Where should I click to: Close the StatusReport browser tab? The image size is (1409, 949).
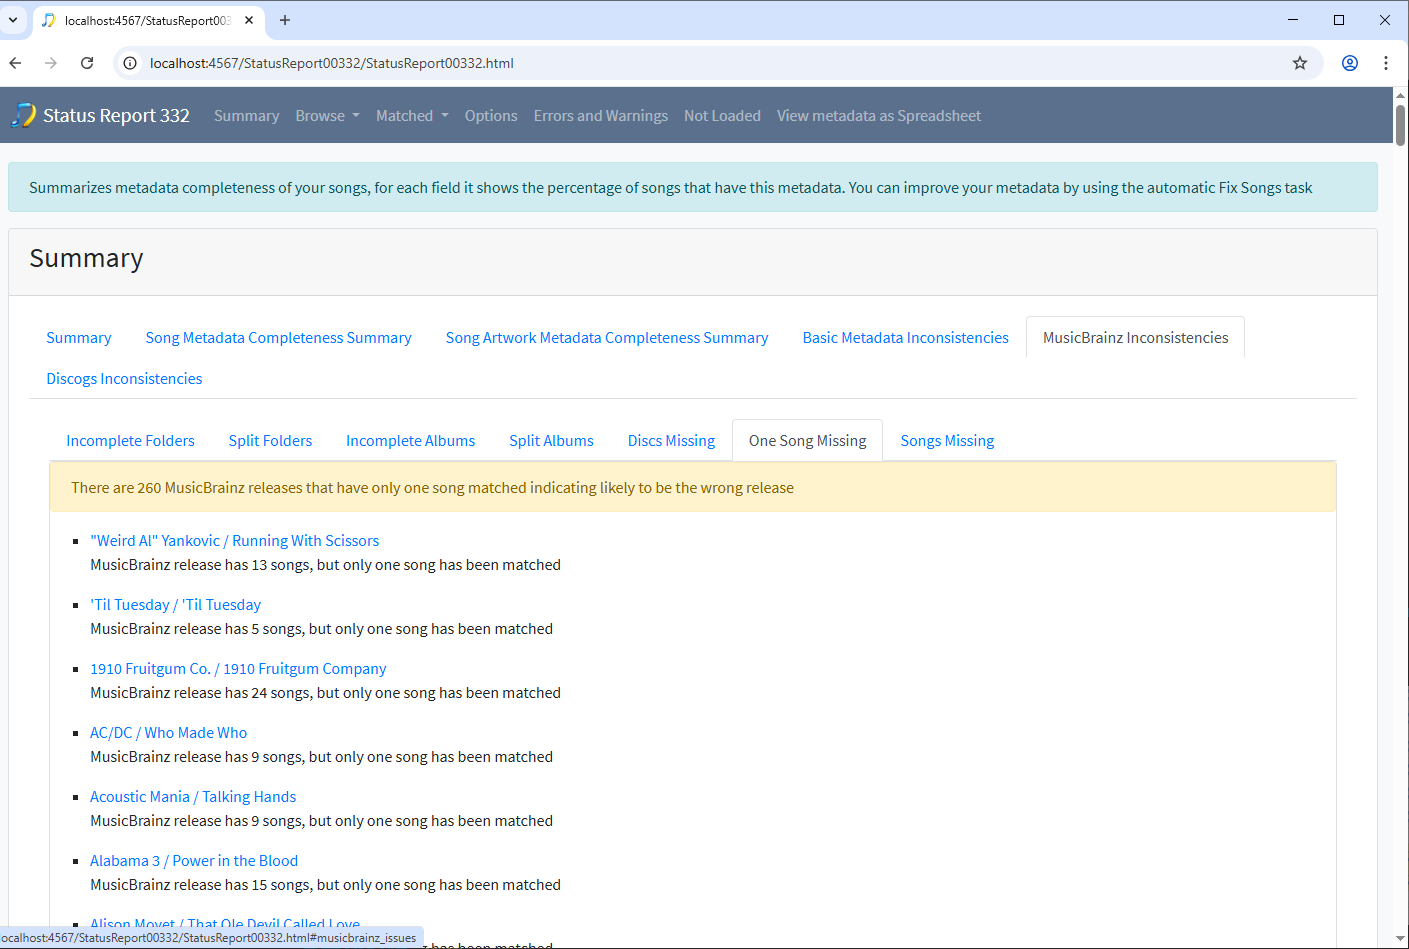[x=249, y=20]
